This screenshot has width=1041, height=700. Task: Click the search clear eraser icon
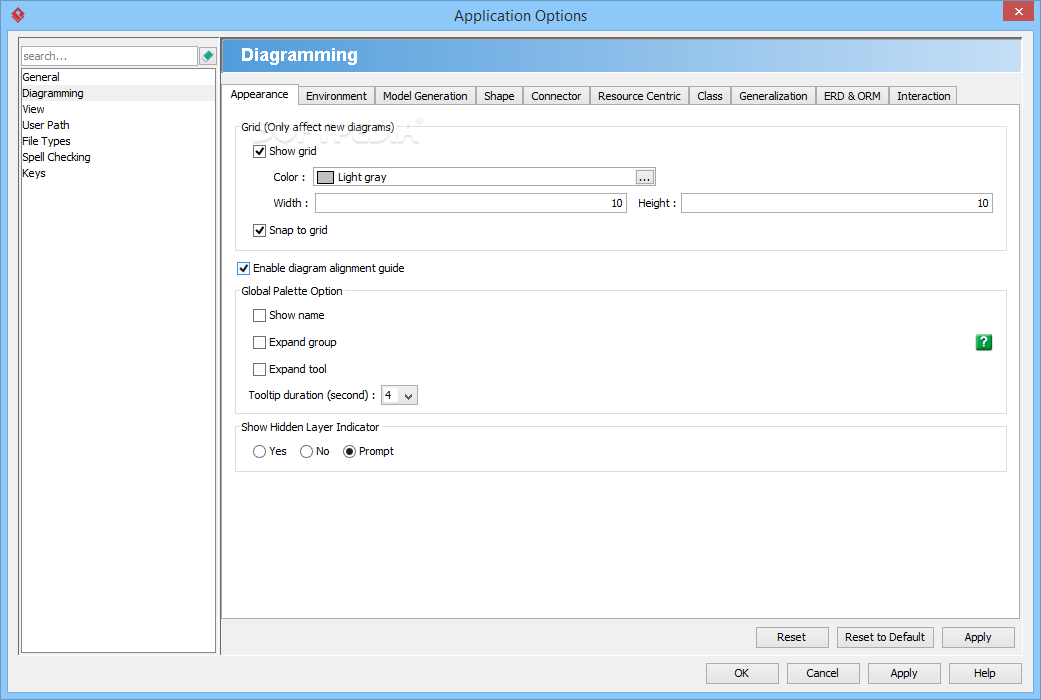pyautogui.click(x=208, y=56)
